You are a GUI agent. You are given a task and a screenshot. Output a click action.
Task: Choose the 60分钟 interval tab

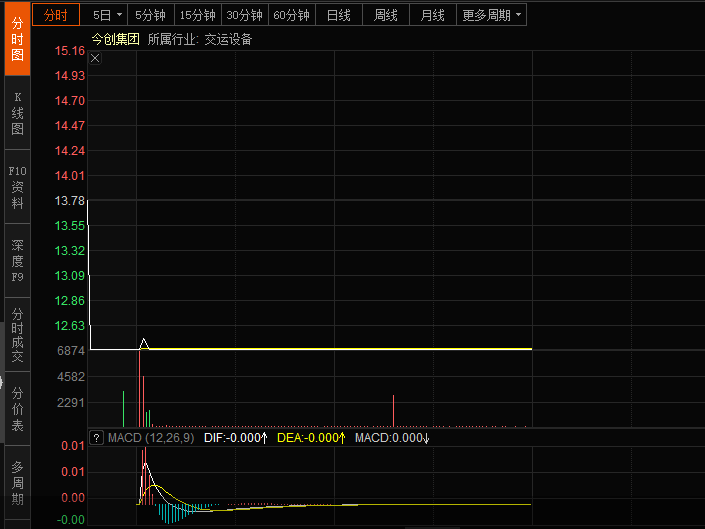point(292,15)
